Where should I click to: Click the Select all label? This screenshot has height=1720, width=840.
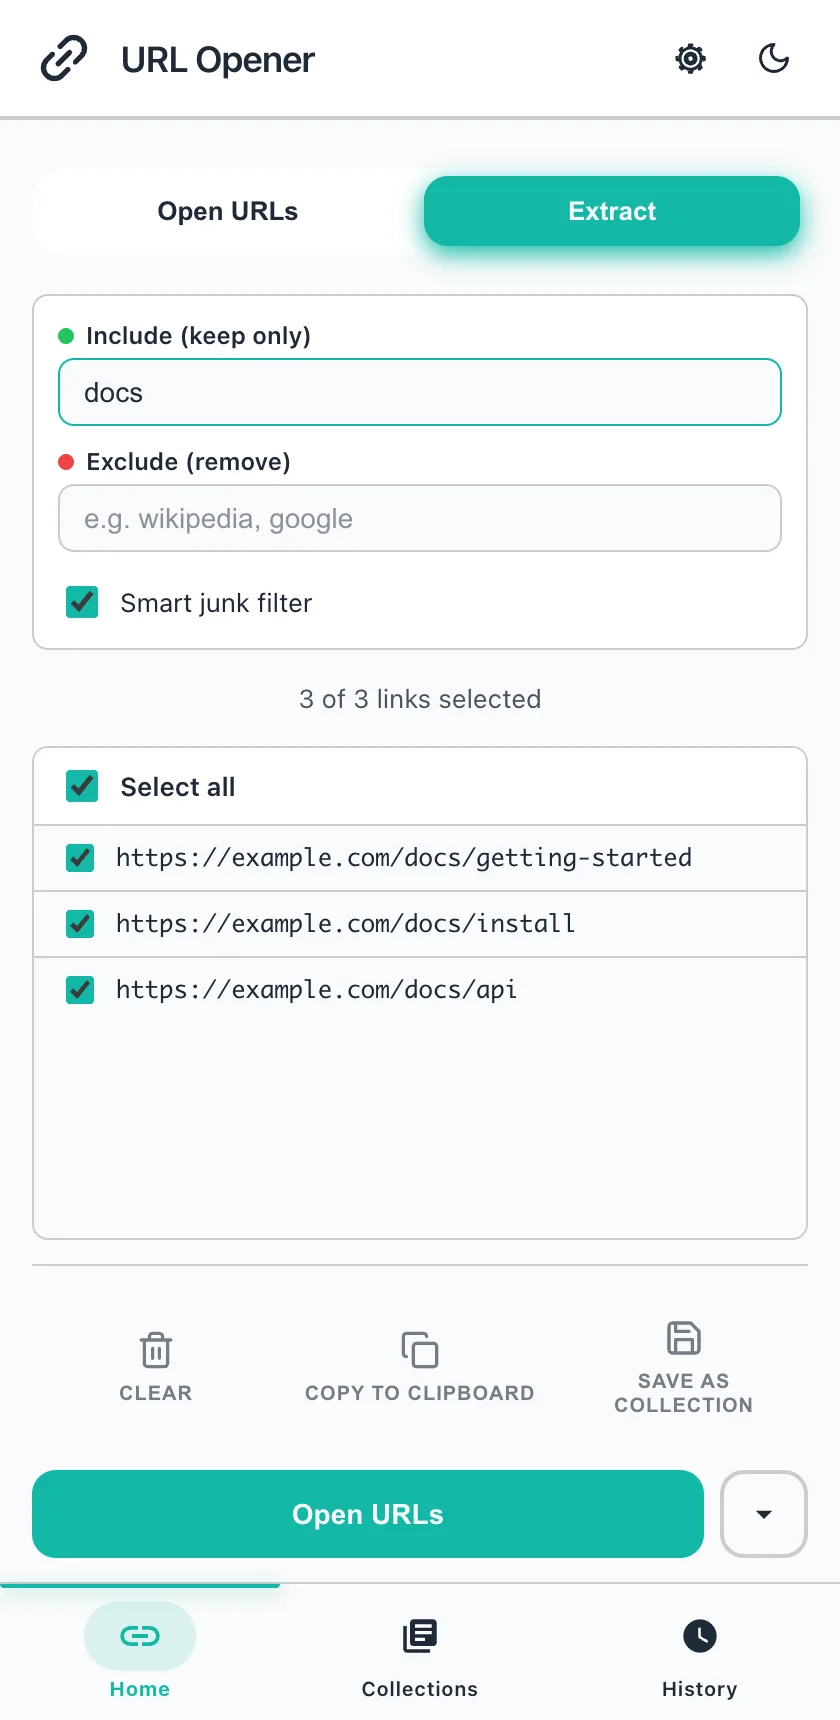click(178, 787)
